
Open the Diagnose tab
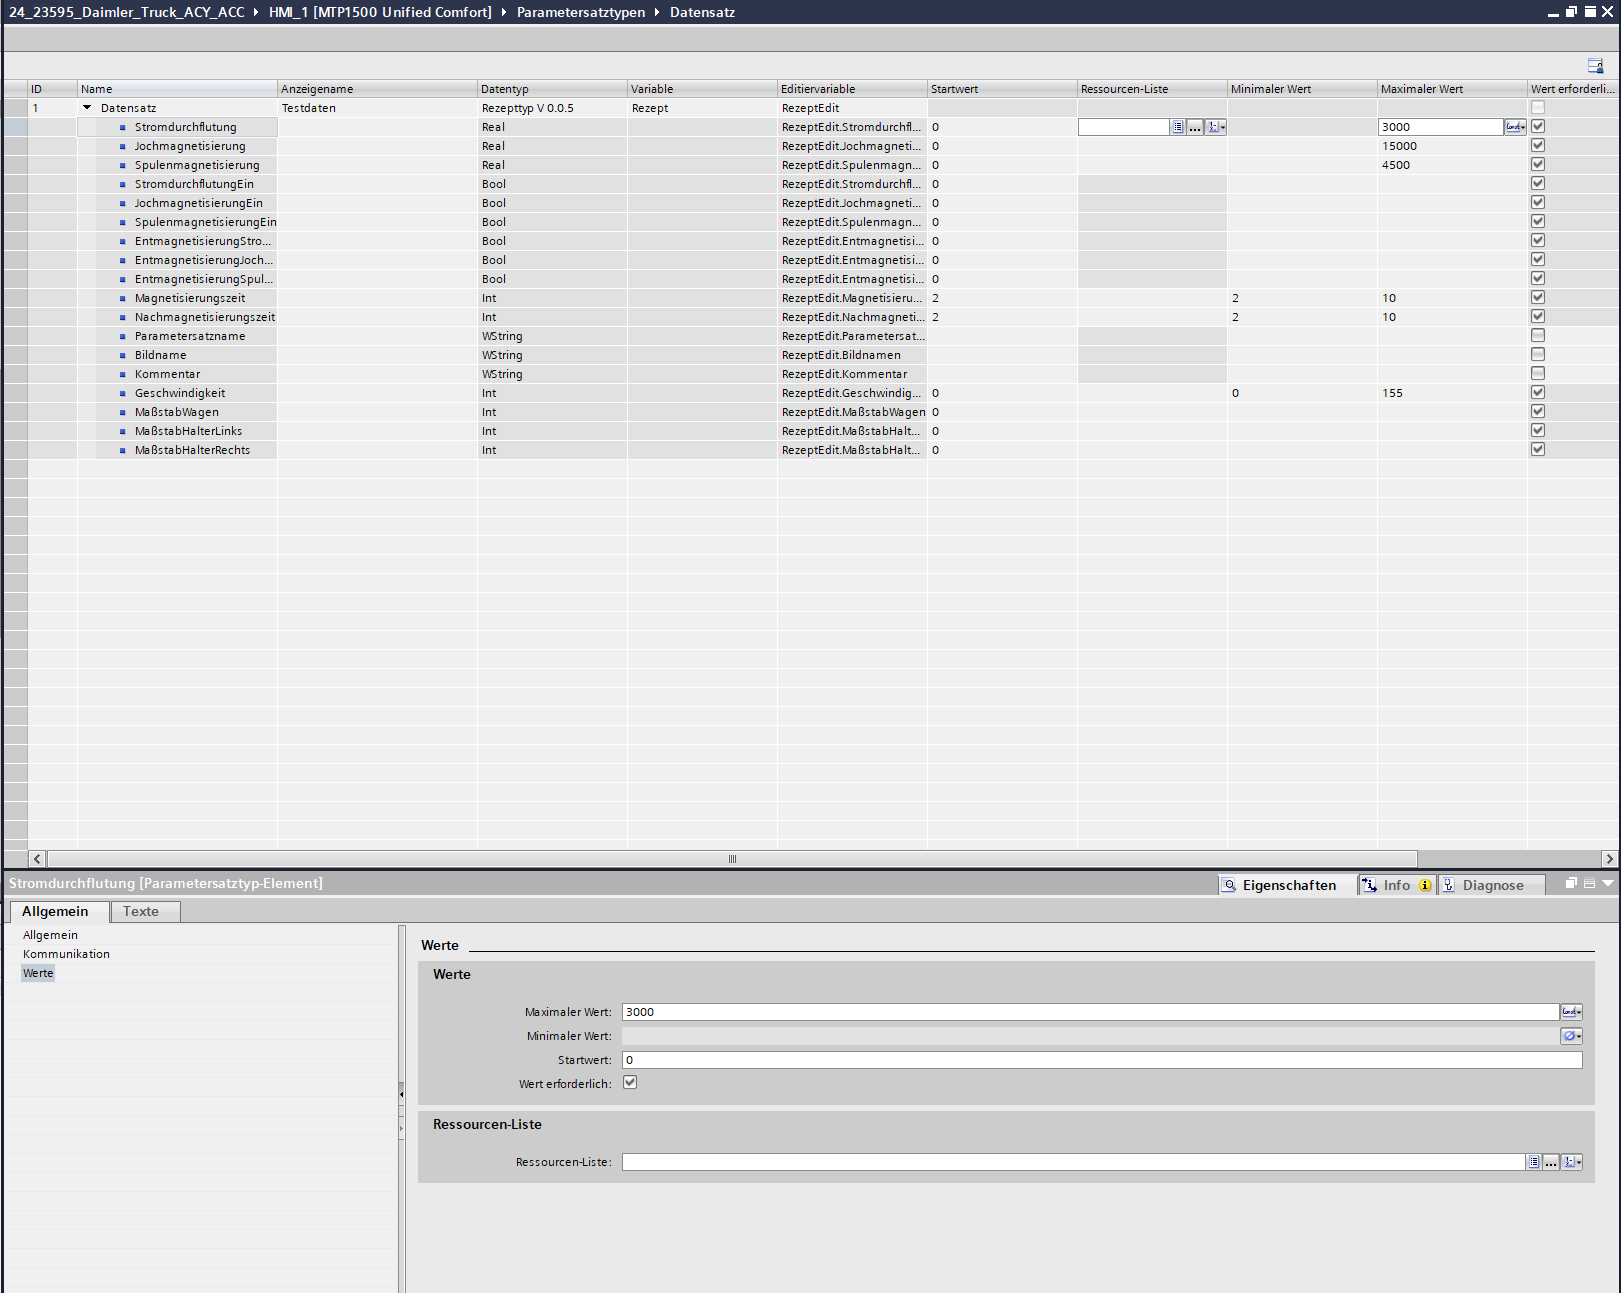(x=1491, y=886)
